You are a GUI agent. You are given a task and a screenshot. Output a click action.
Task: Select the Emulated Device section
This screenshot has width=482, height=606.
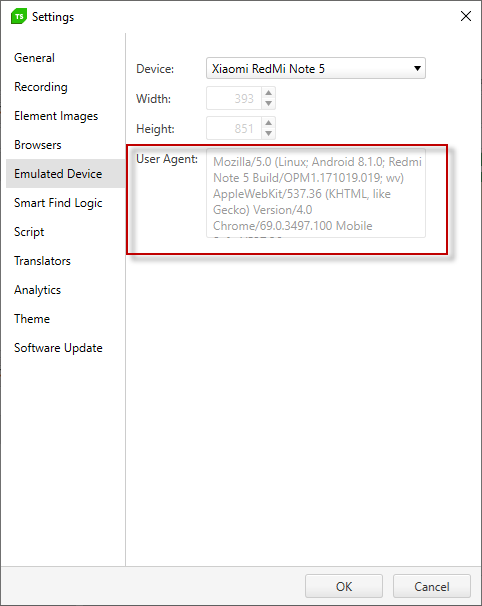(65, 174)
